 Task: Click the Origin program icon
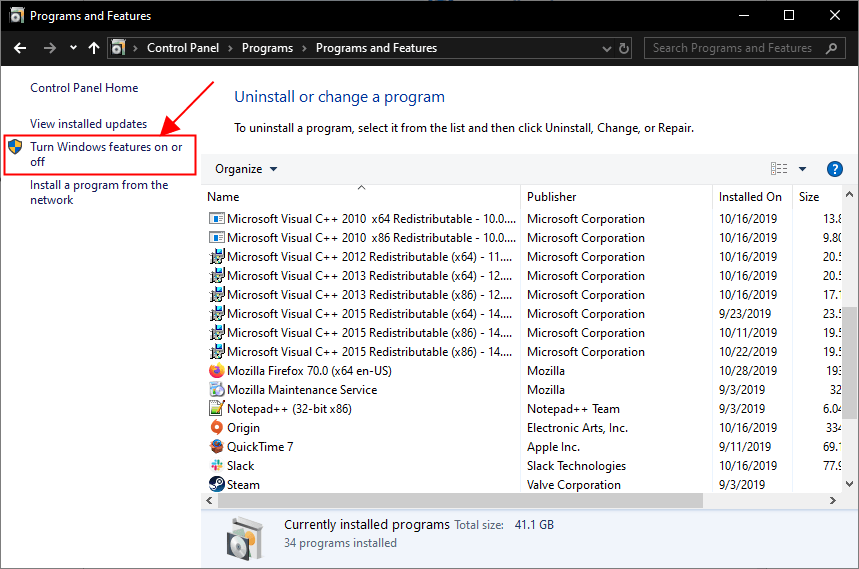pyautogui.click(x=217, y=428)
